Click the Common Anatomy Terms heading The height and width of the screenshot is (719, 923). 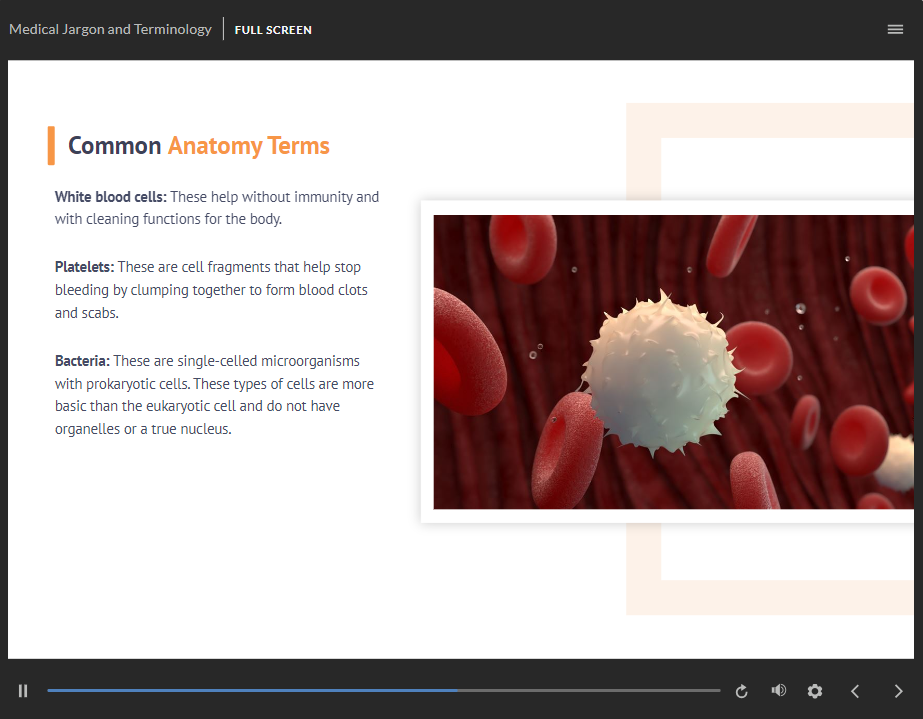click(198, 146)
